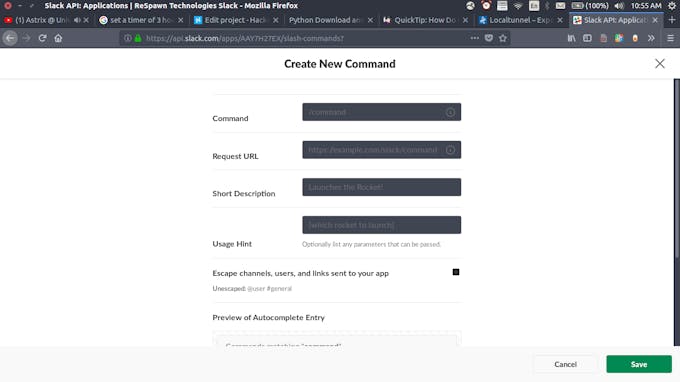Screen dimensions: 680x382
Task: Go to Firefox home page icon
Action: [x=58, y=38]
